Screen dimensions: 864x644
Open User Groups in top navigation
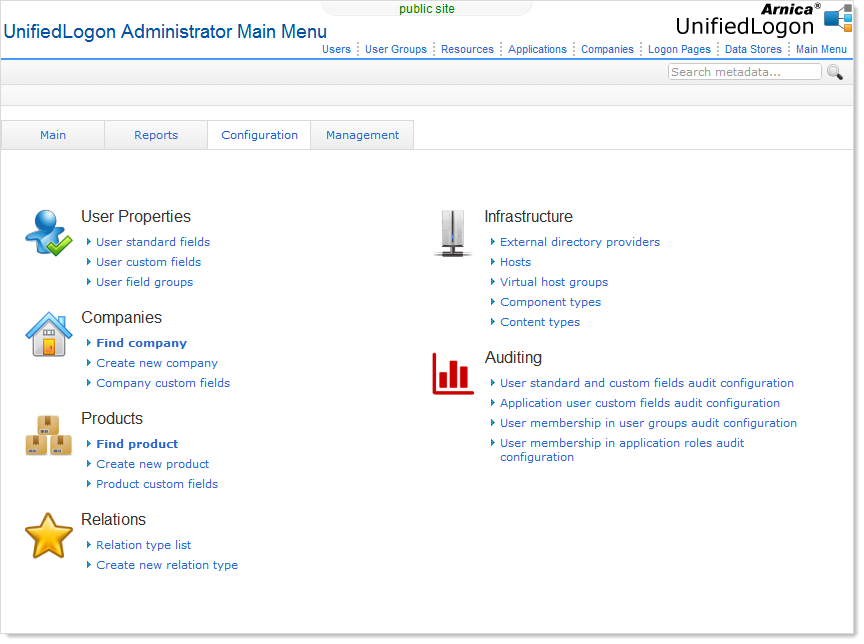[x=395, y=49]
